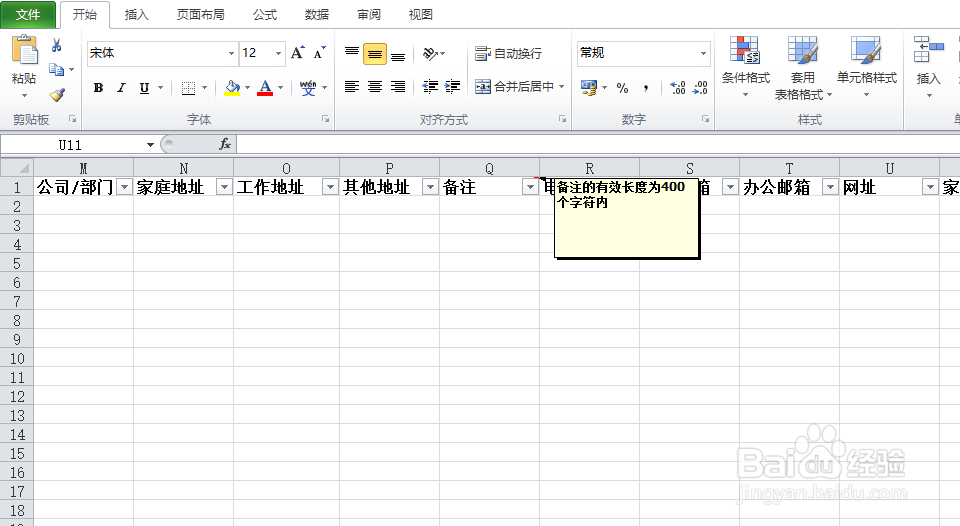
Task: Apply red font color
Action: click(265, 88)
